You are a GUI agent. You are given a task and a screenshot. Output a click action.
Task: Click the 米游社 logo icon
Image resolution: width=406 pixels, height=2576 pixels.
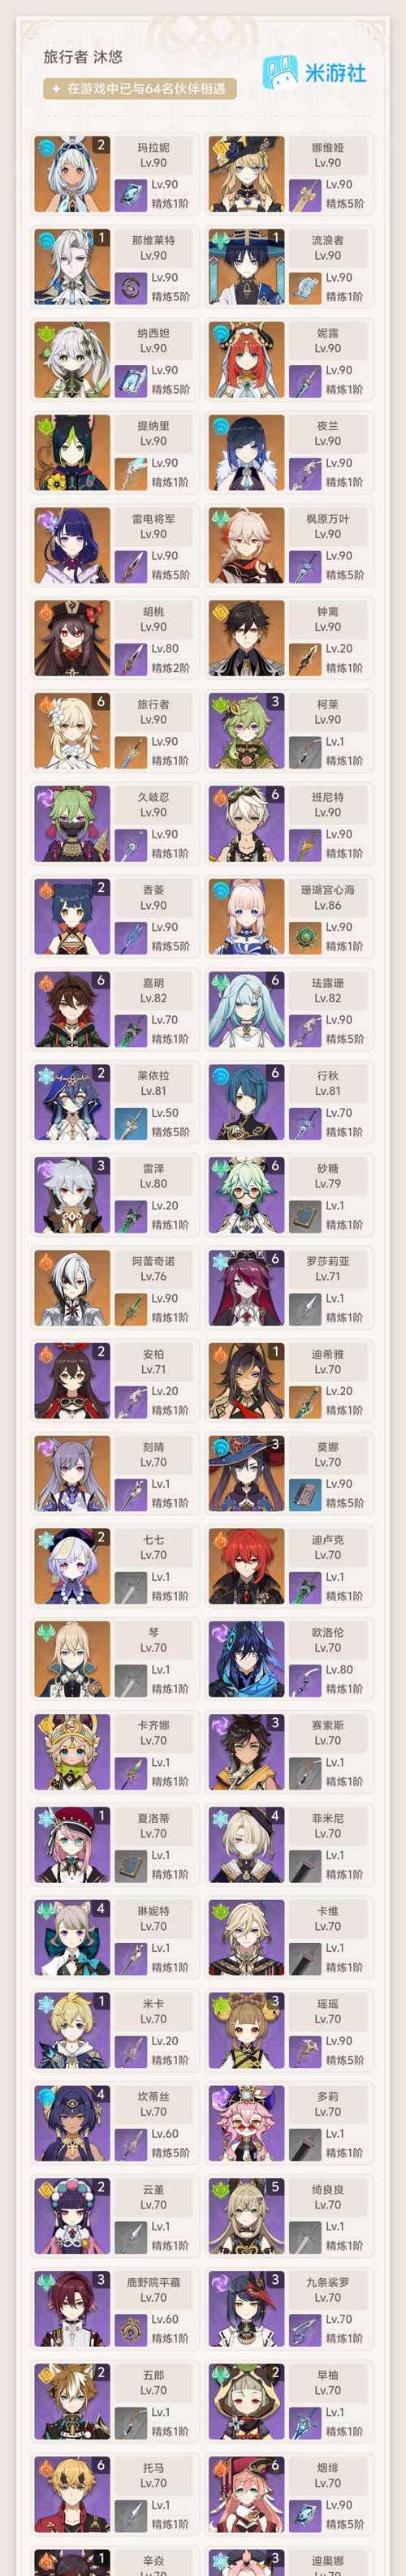pyautogui.click(x=280, y=73)
